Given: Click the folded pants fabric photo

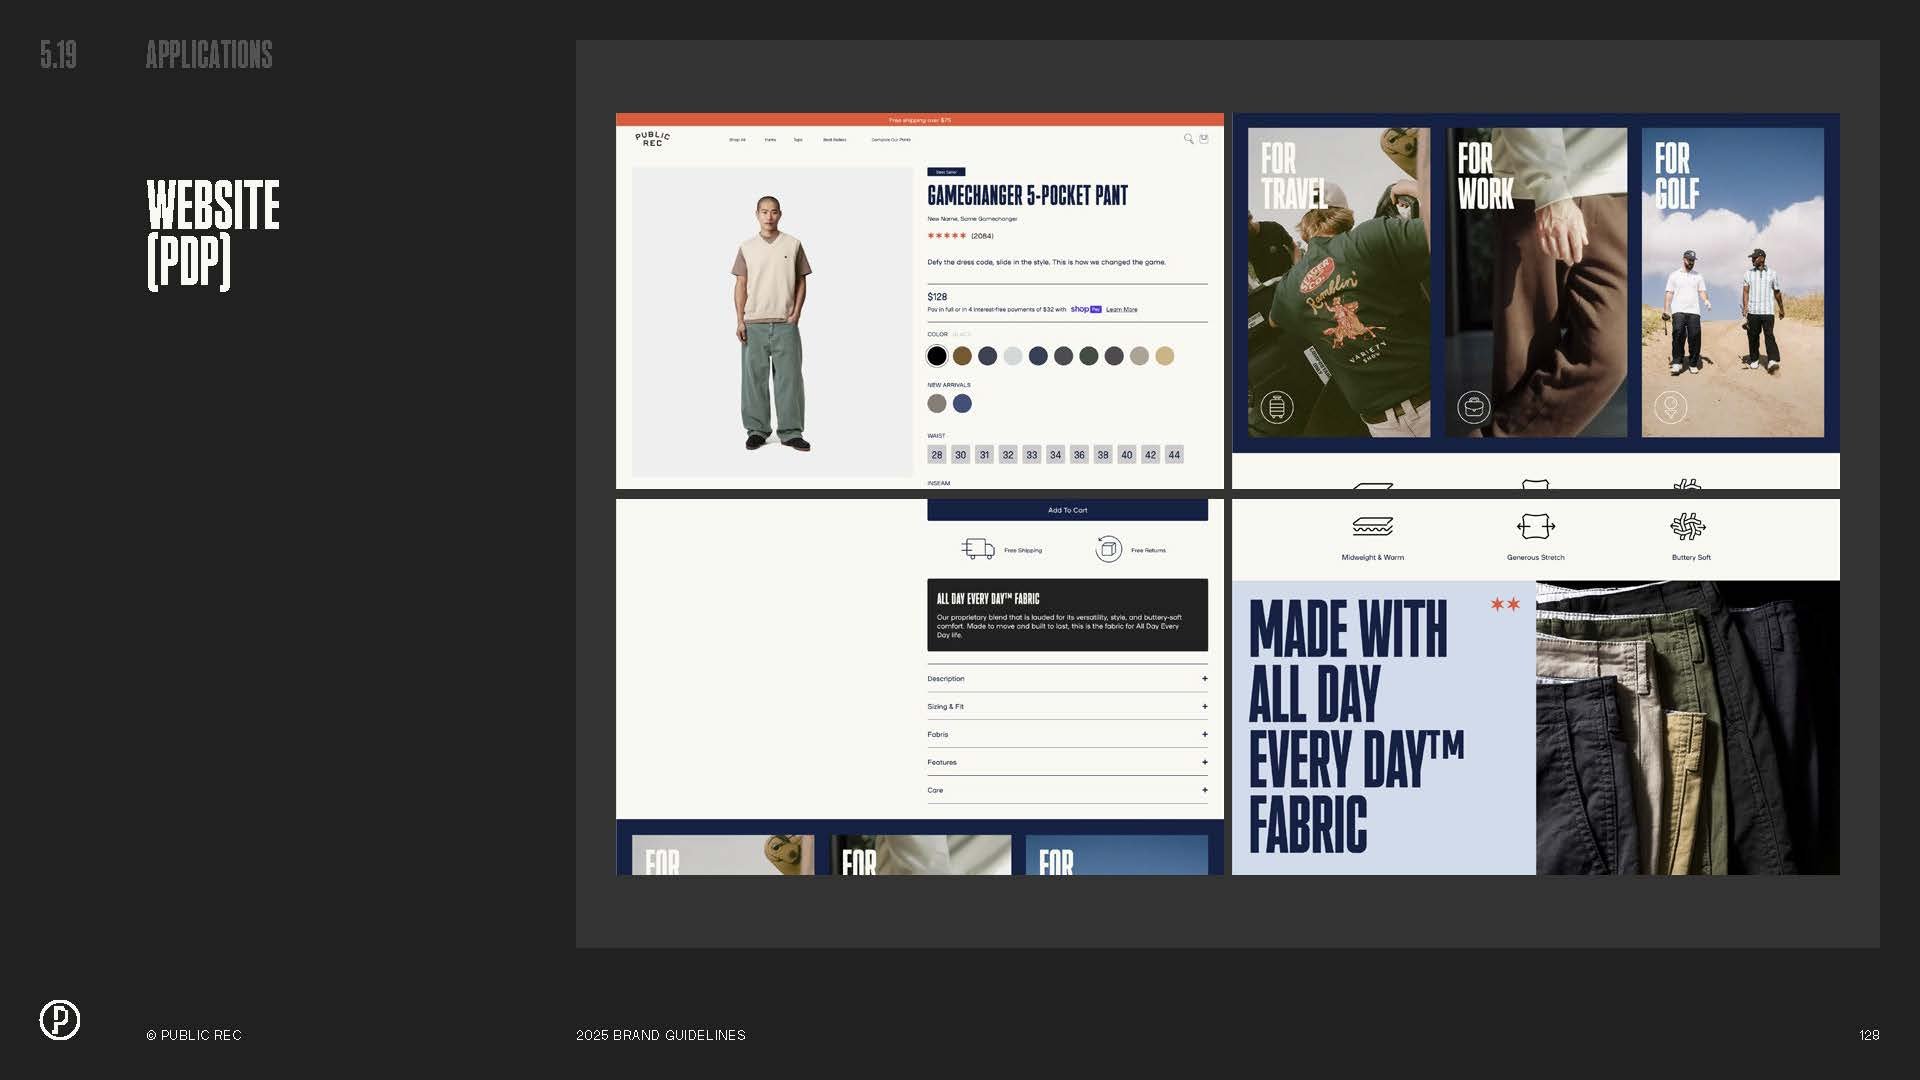Looking at the screenshot, I should pyautogui.click(x=1688, y=728).
